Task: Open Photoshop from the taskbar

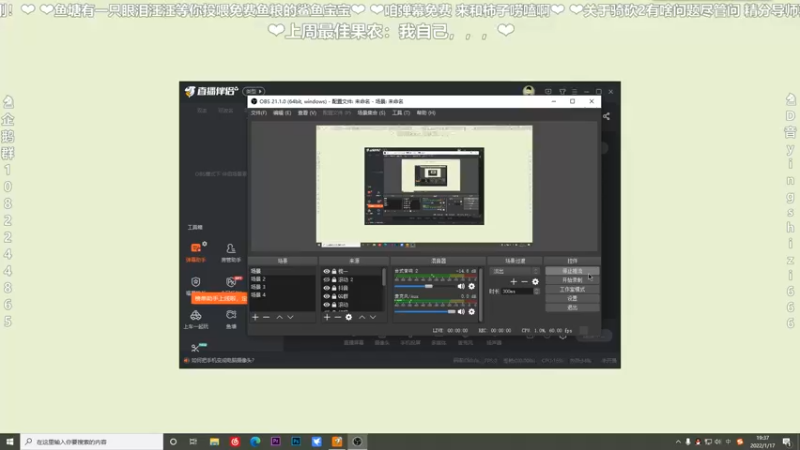Action: point(296,442)
